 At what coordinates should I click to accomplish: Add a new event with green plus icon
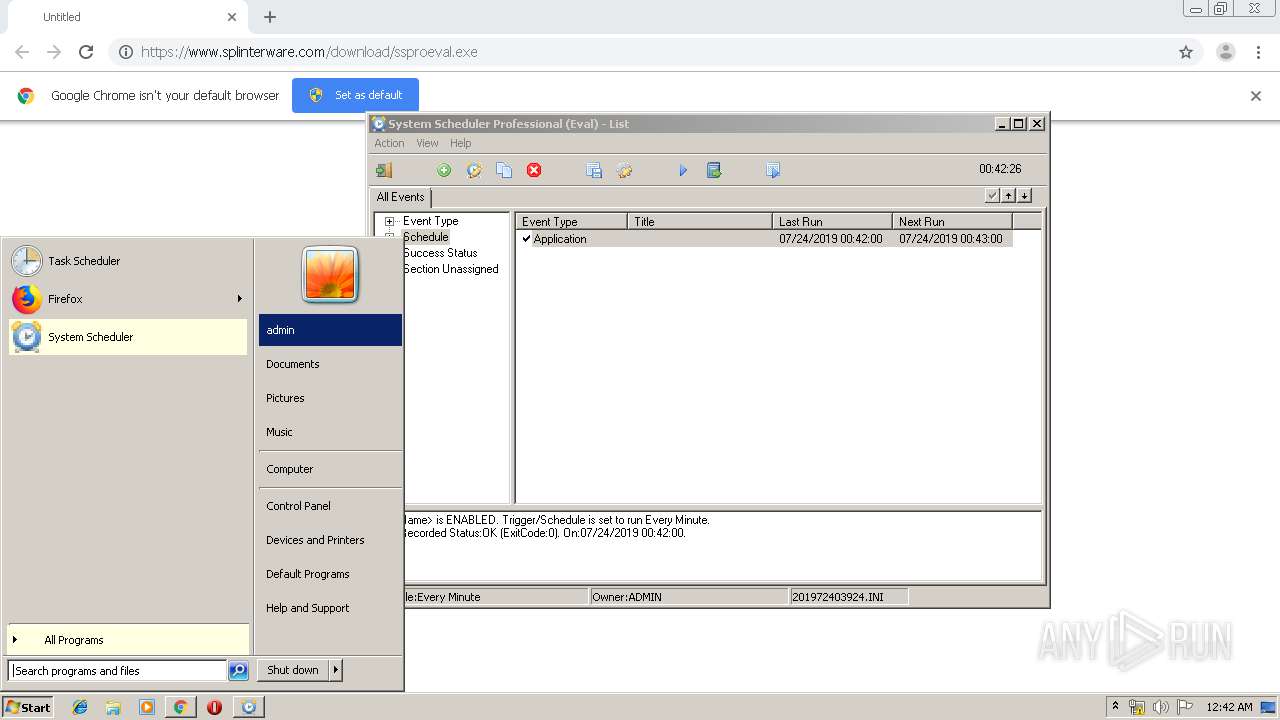click(444, 171)
